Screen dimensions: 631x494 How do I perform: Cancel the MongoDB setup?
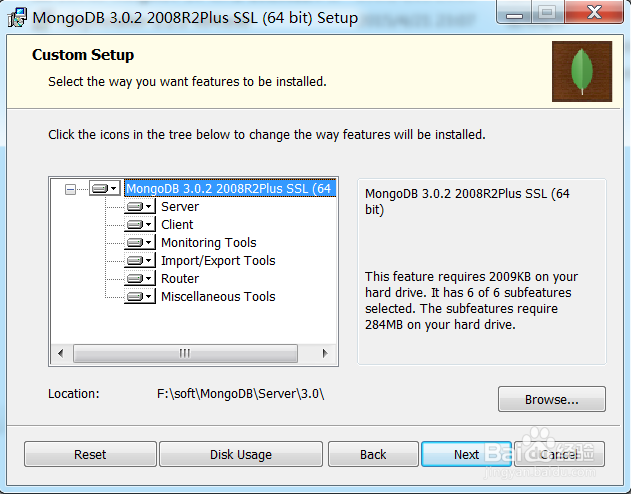pyautogui.click(x=559, y=454)
